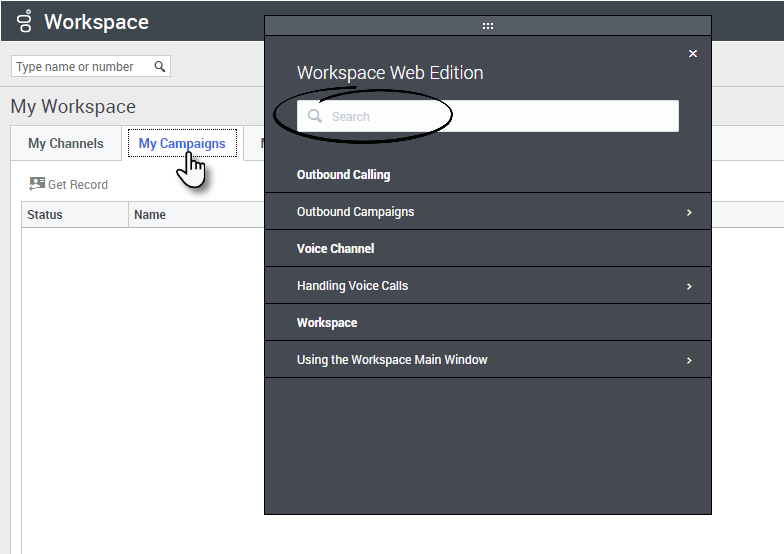Click magnifier icon in Type name field

[x=159, y=67]
